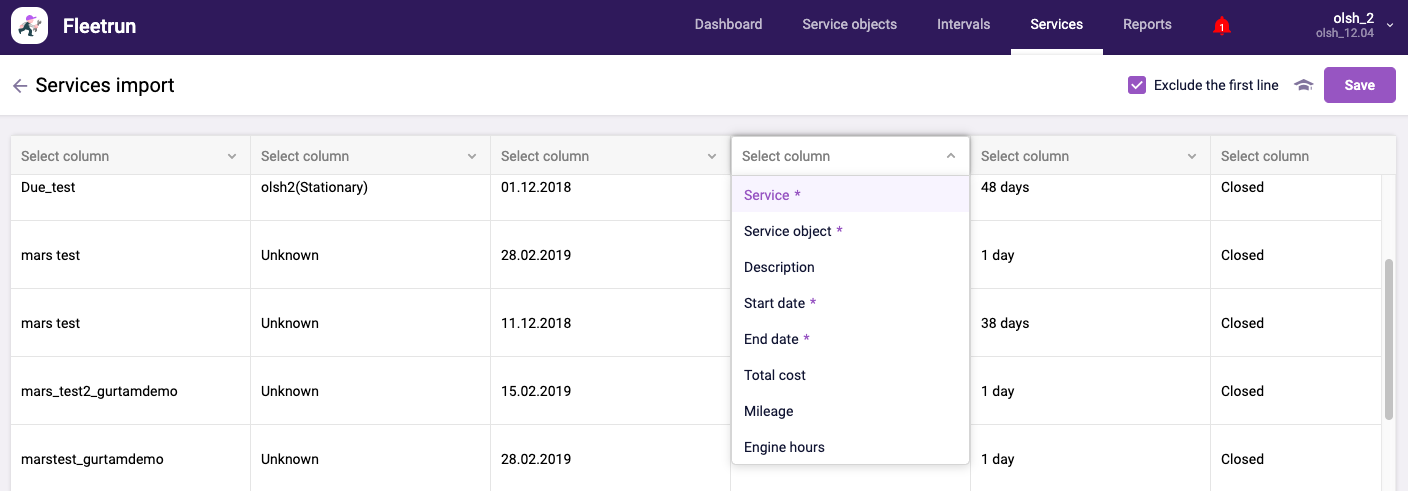1408x491 pixels.
Task: Open the first Select column dropdown
Action: click(x=130, y=156)
